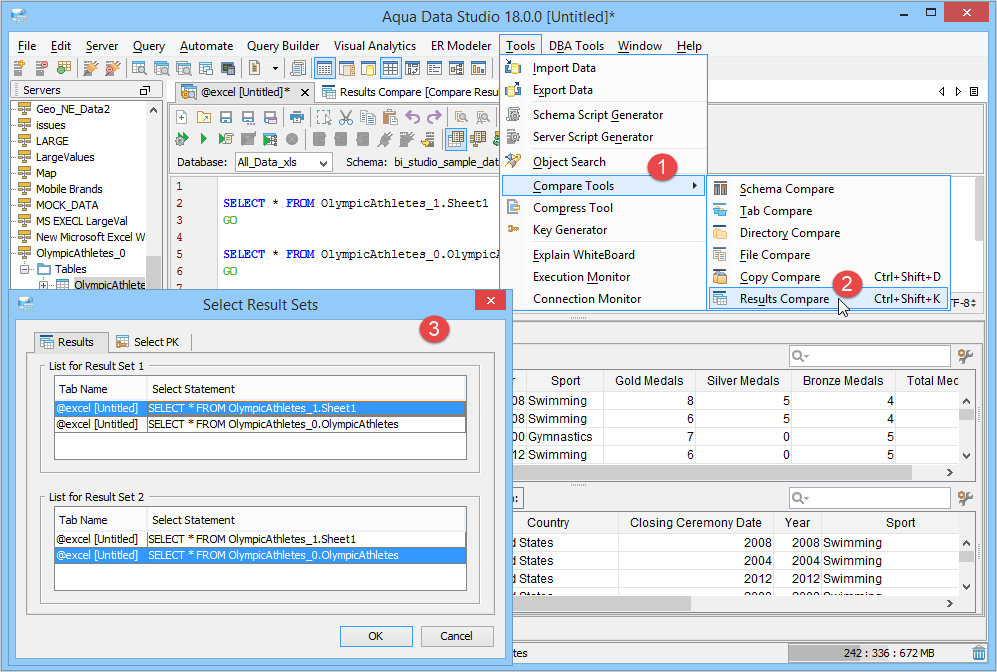Close the @excel [Untitled] tab with X
The image size is (997, 672).
point(305,92)
